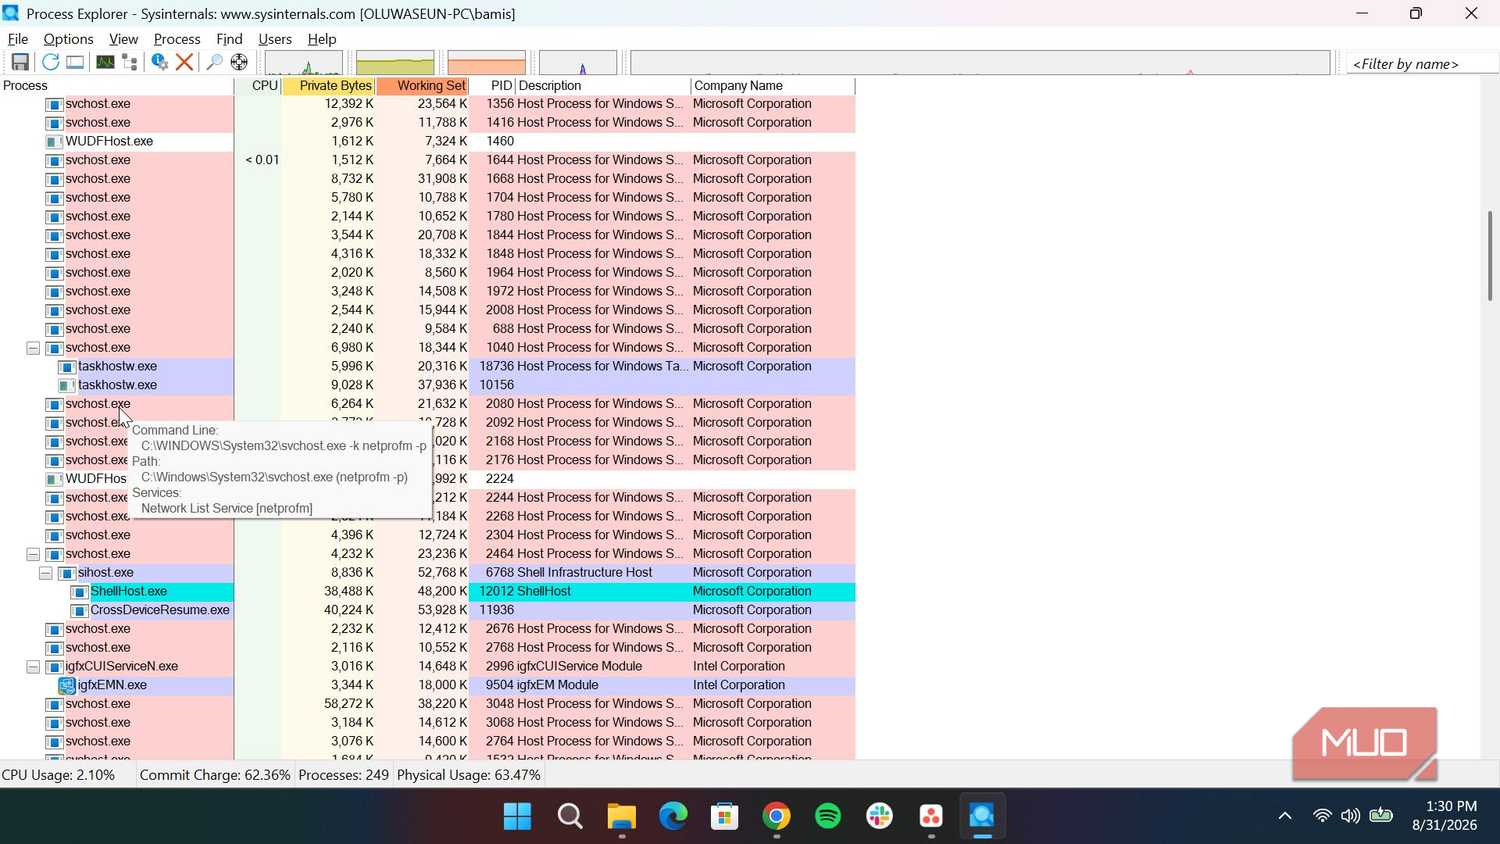Click the CPU usage mini graph

pyautogui.click(x=304, y=62)
